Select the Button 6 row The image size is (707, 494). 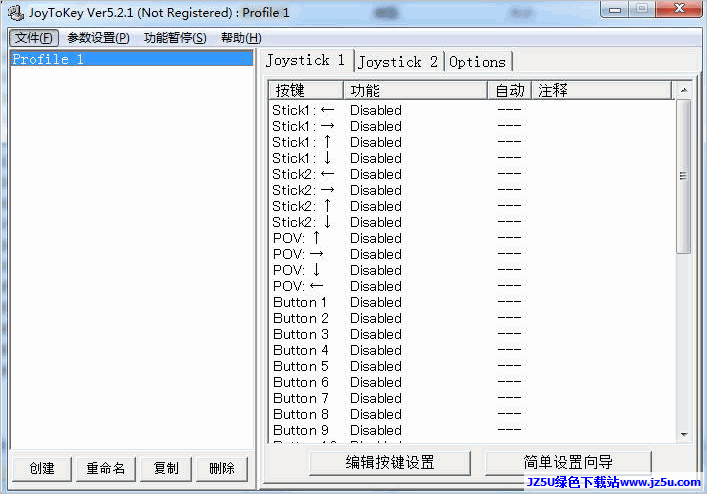(472, 382)
